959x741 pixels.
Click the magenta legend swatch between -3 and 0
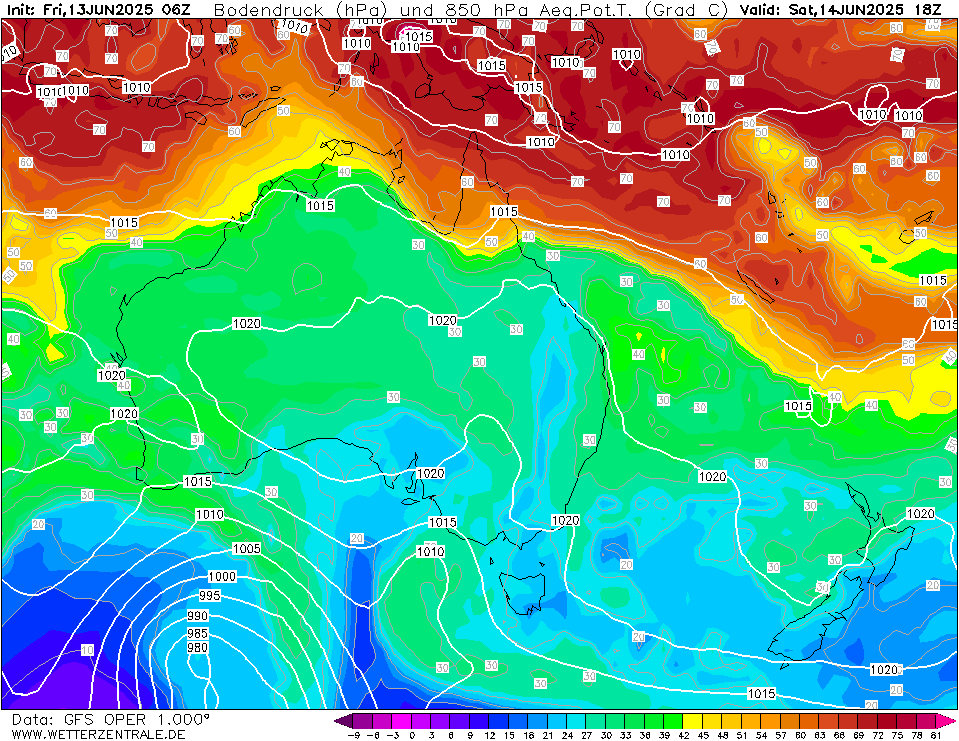tap(402, 720)
